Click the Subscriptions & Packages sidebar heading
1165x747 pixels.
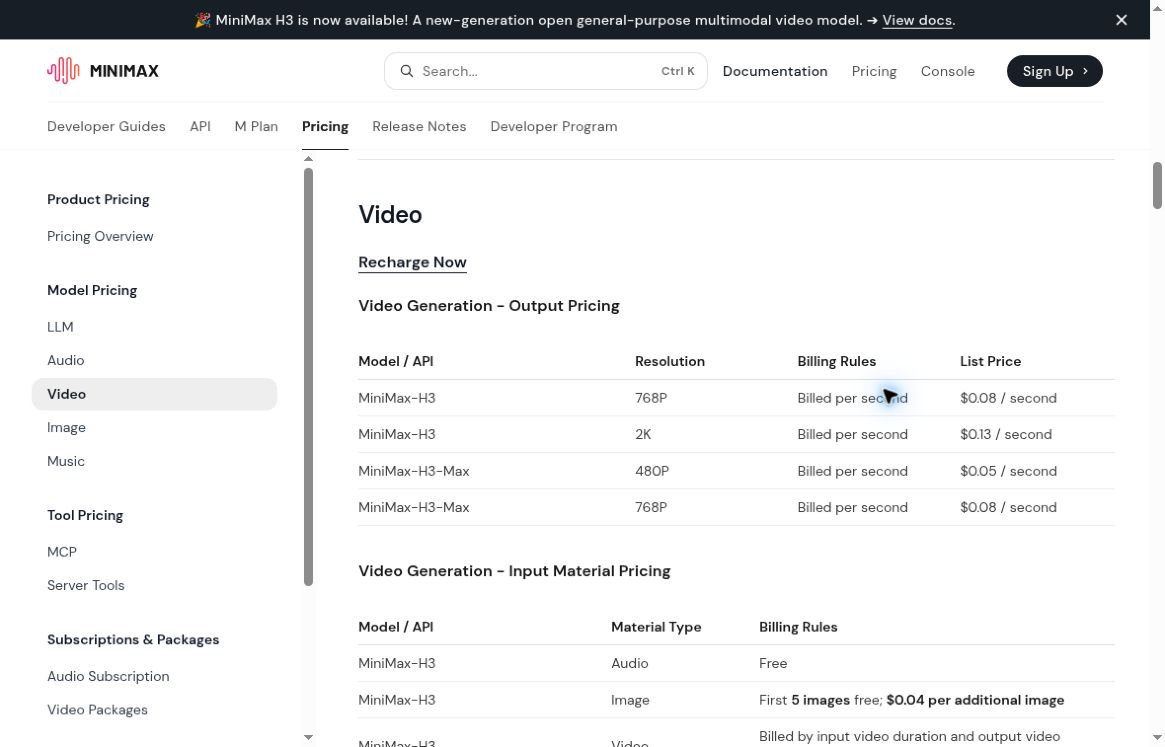(x=133, y=640)
